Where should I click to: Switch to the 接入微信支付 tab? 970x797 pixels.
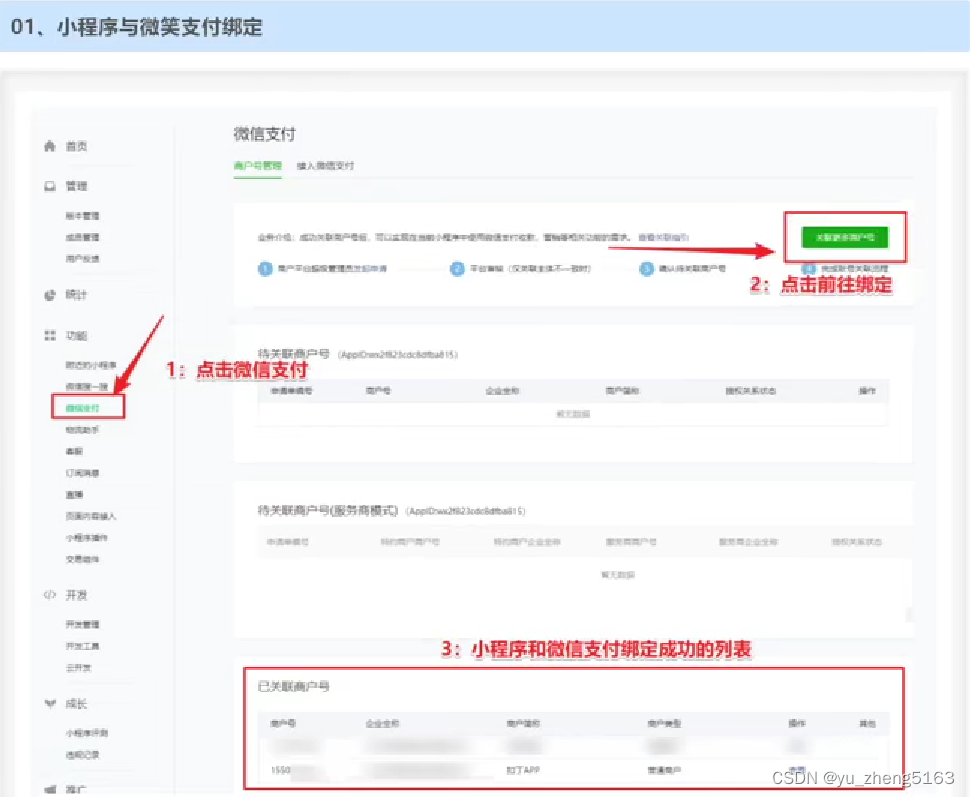click(x=325, y=165)
